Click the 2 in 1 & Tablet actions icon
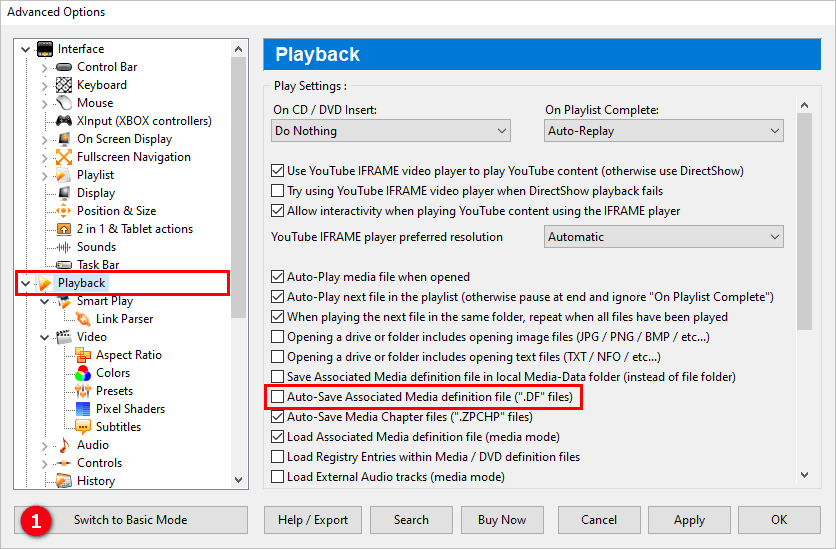 click(x=64, y=229)
